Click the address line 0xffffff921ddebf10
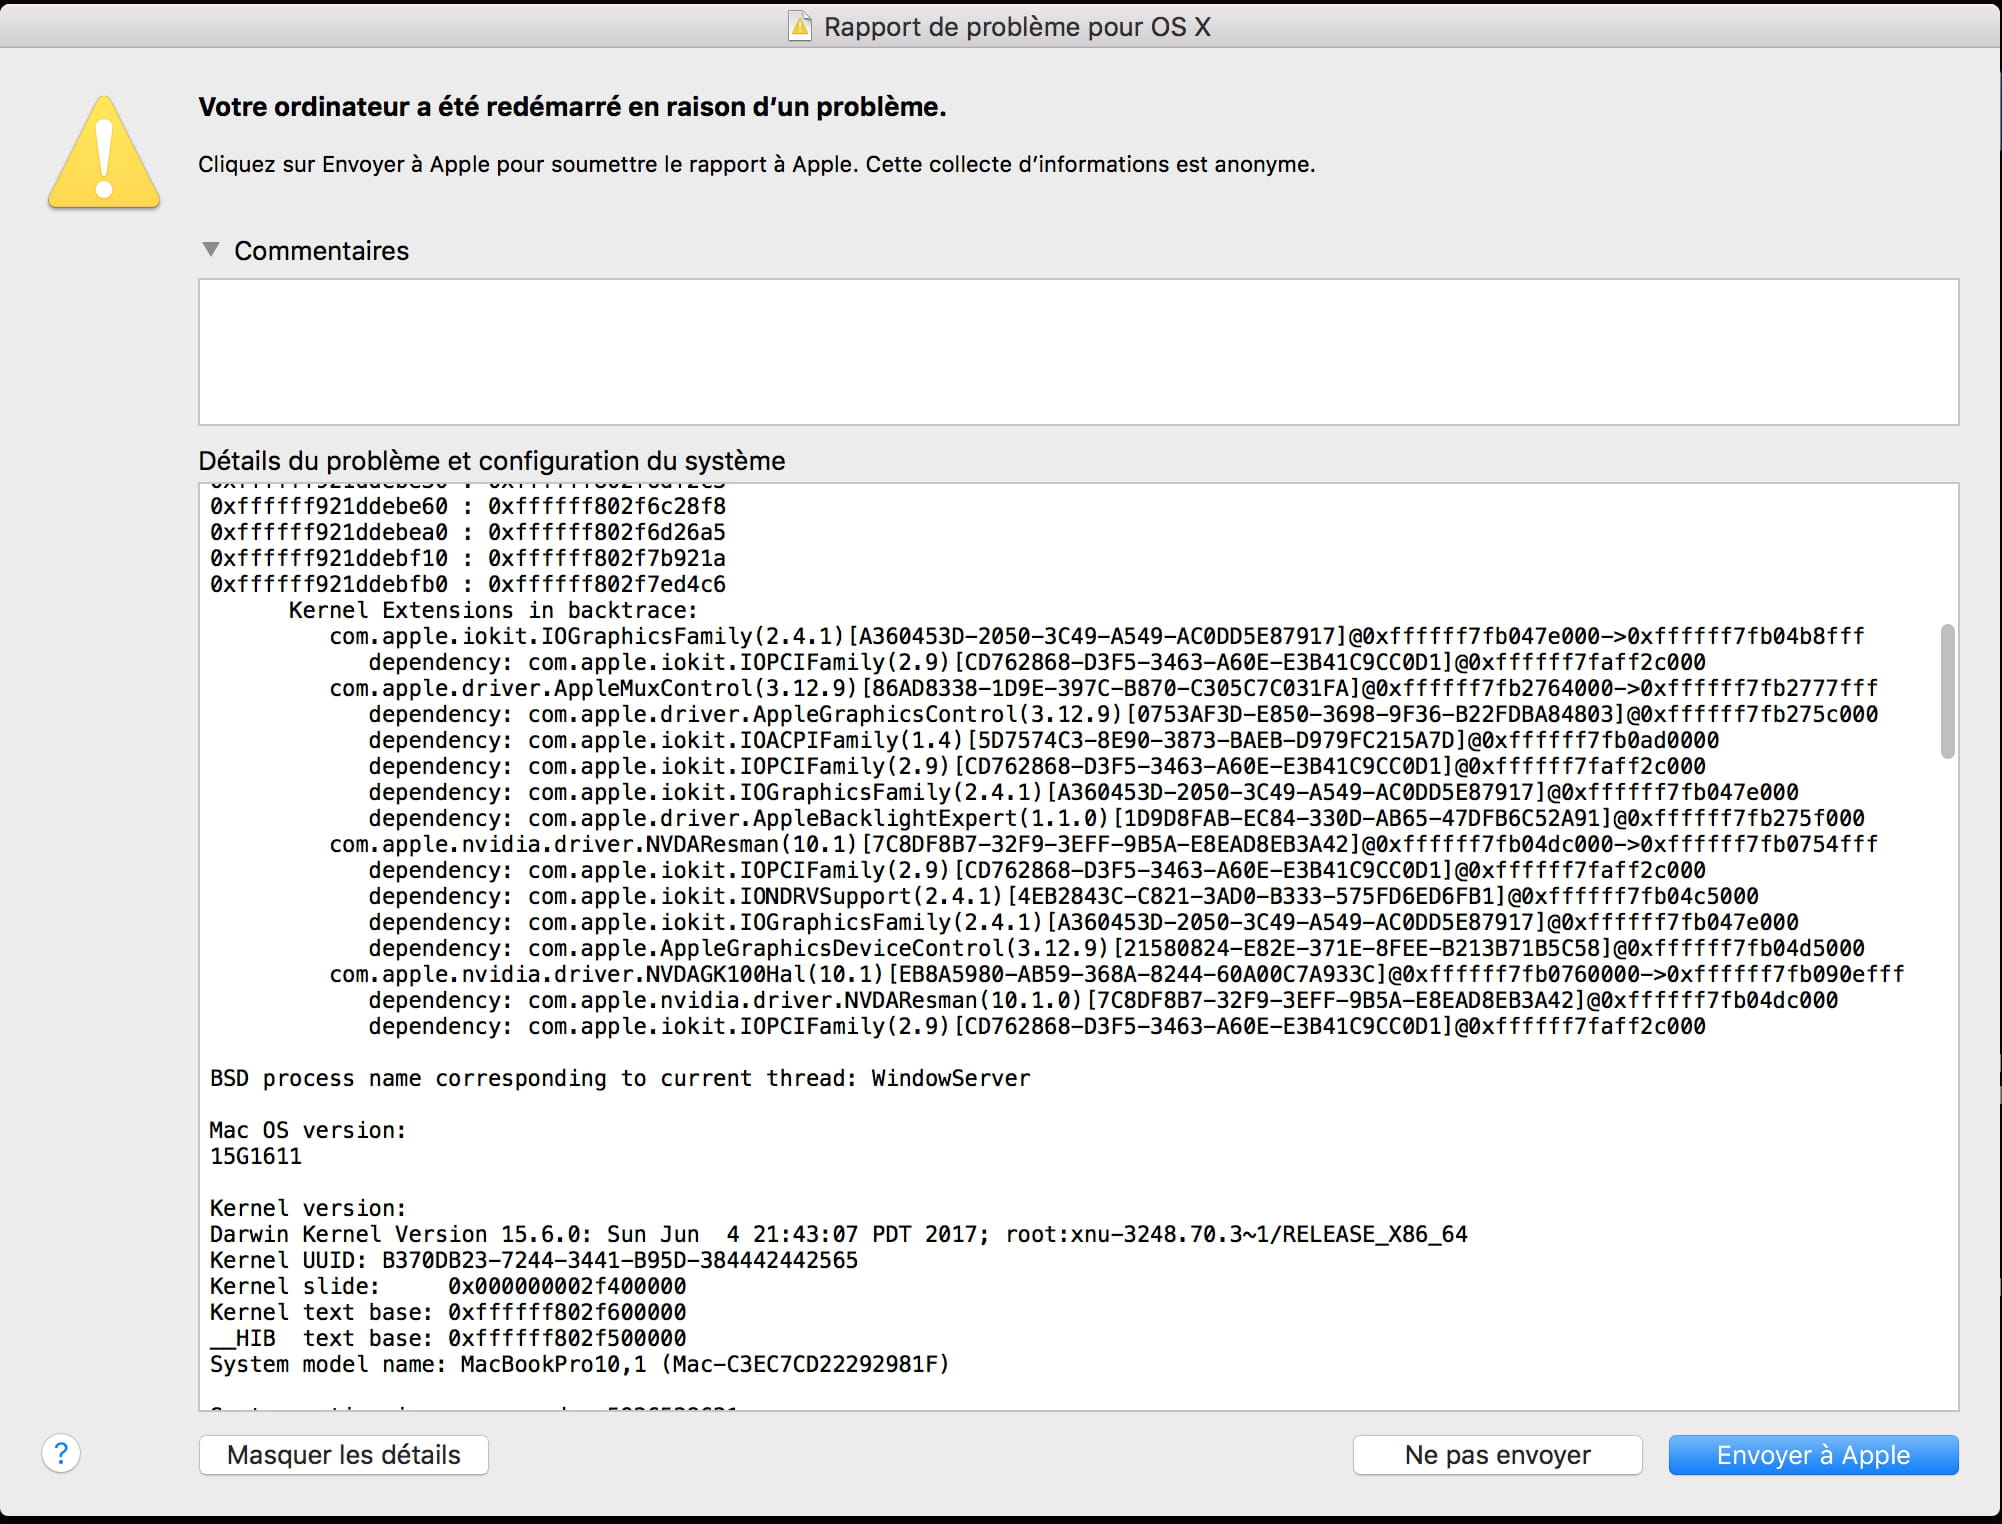The height and width of the screenshot is (1524, 2002). pyautogui.click(x=468, y=558)
